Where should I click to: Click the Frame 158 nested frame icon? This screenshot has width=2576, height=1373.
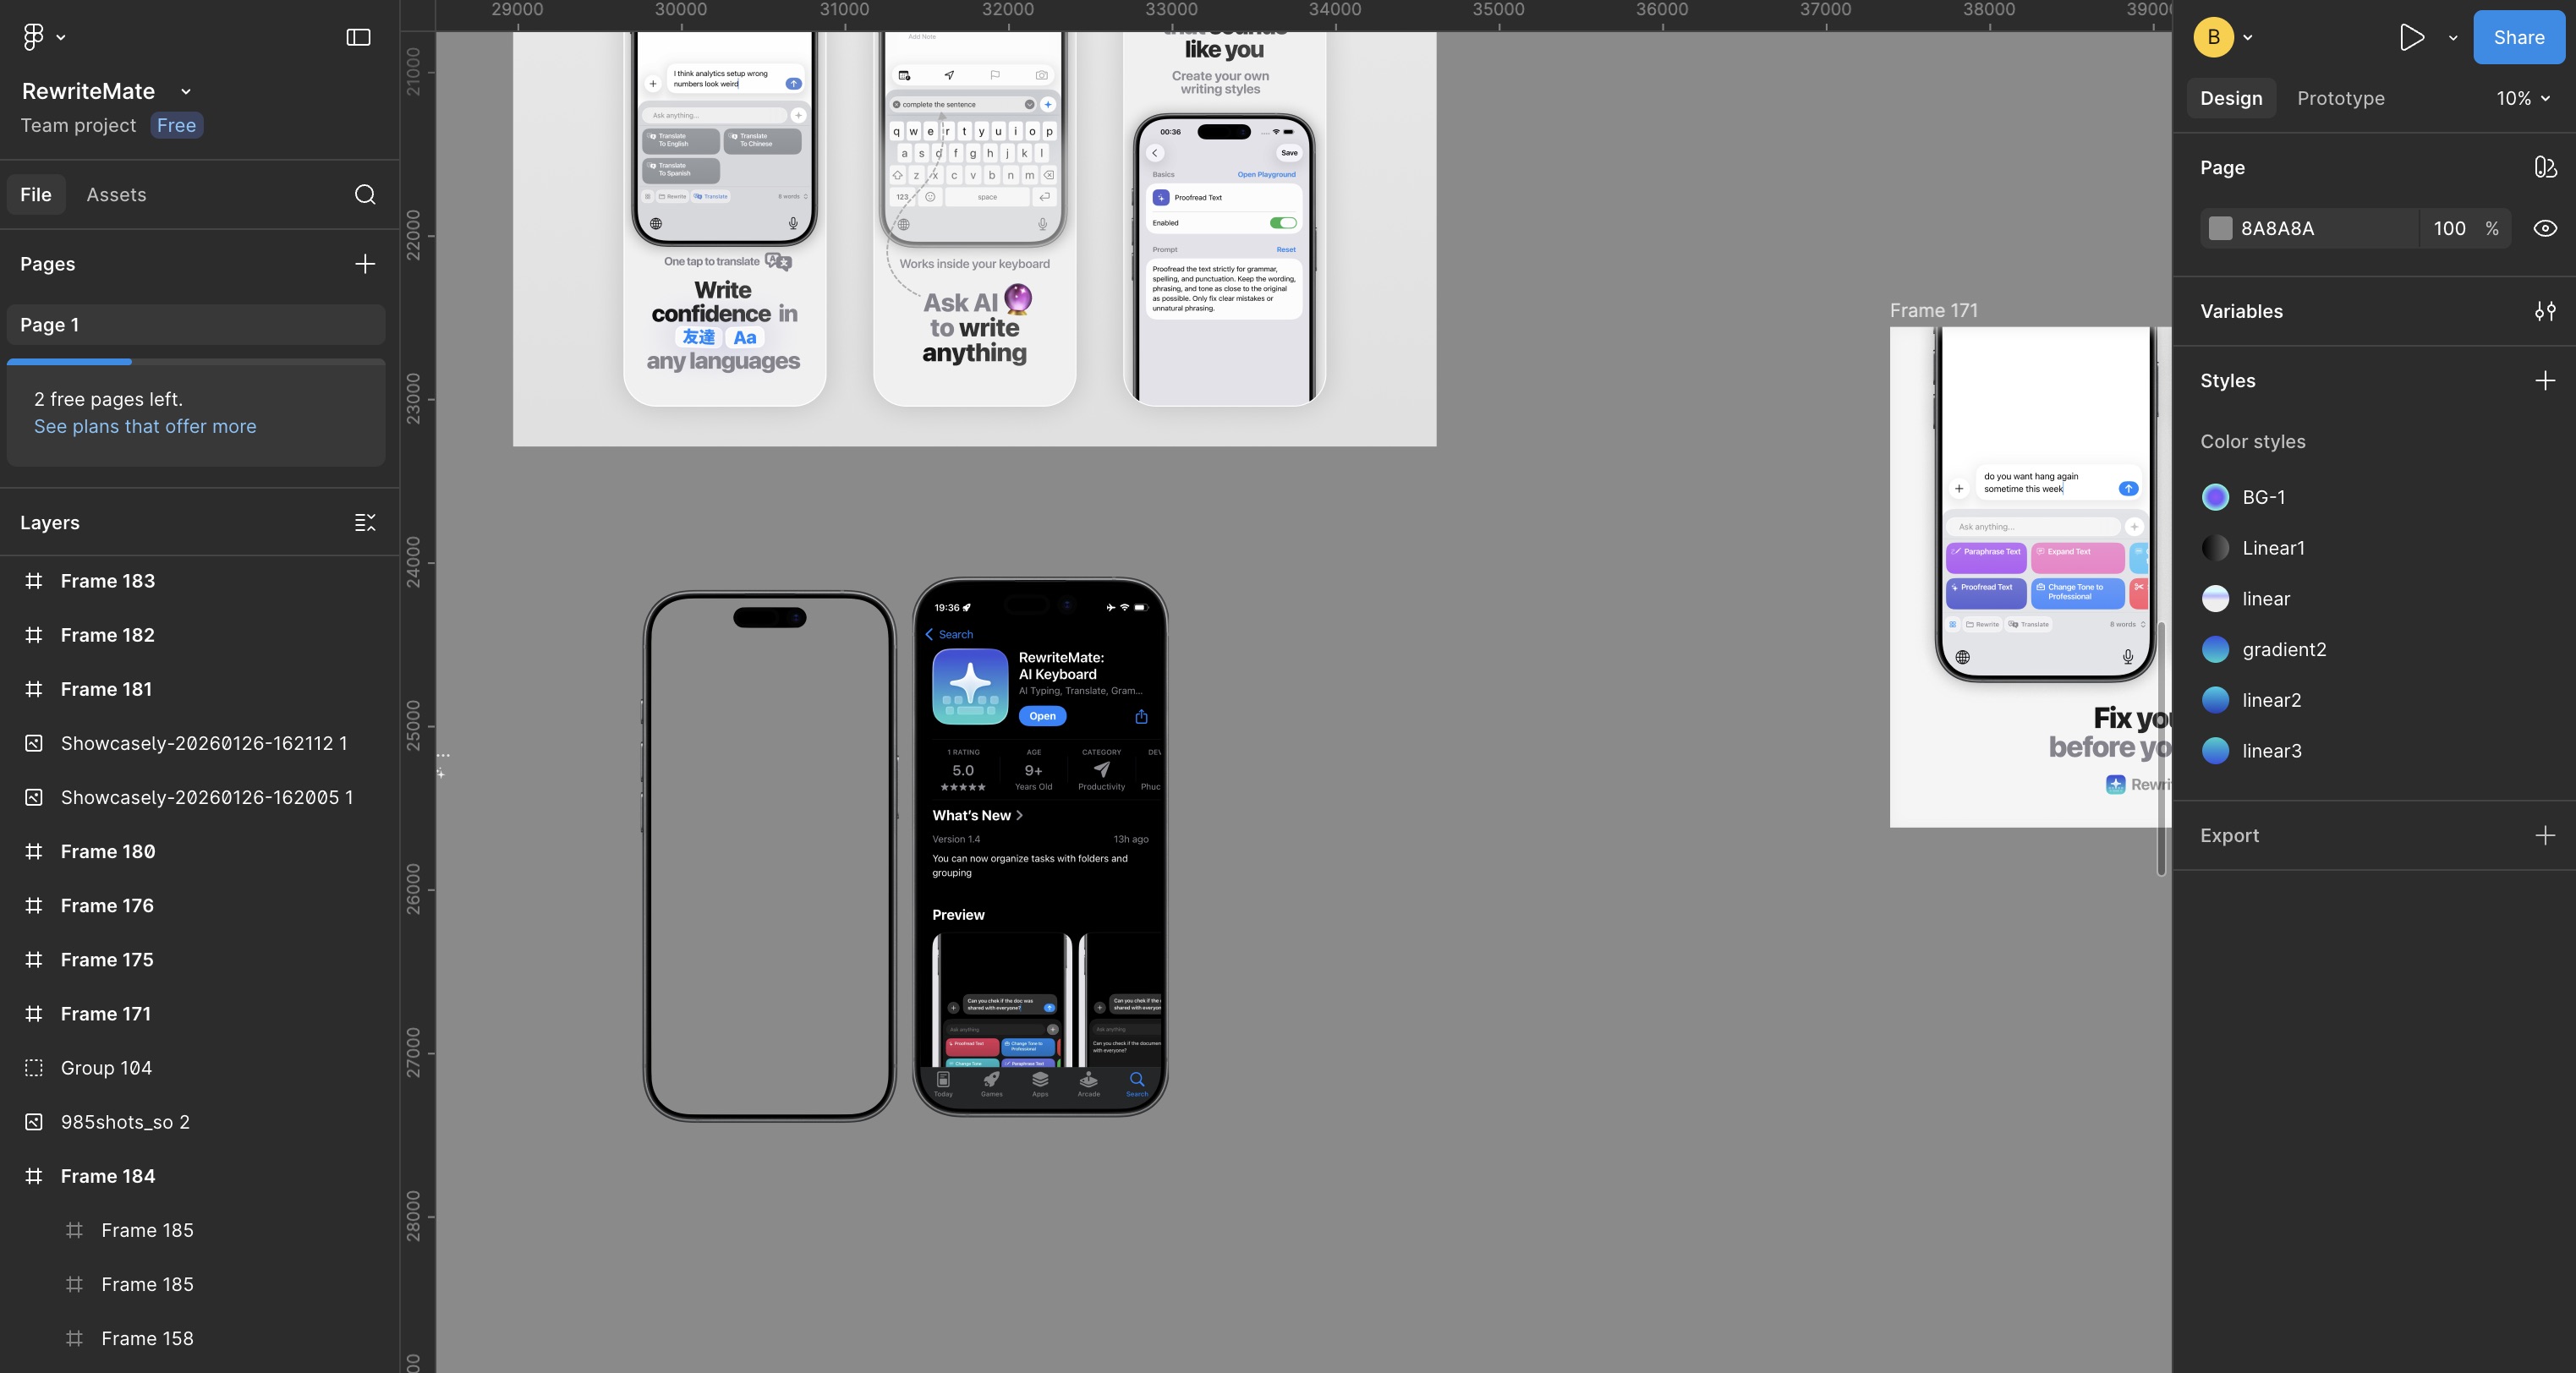tap(74, 1339)
